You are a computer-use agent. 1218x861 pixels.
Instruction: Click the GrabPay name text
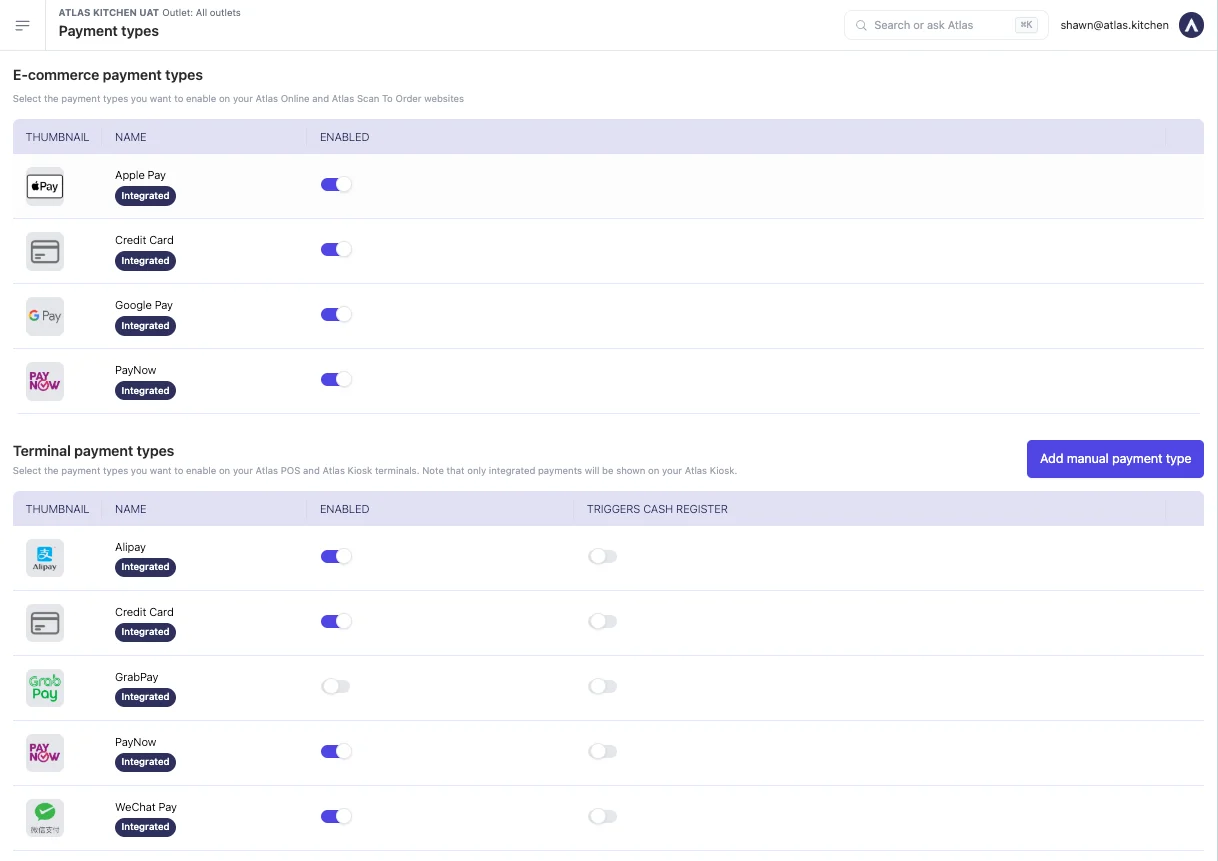click(x=137, y=677)
